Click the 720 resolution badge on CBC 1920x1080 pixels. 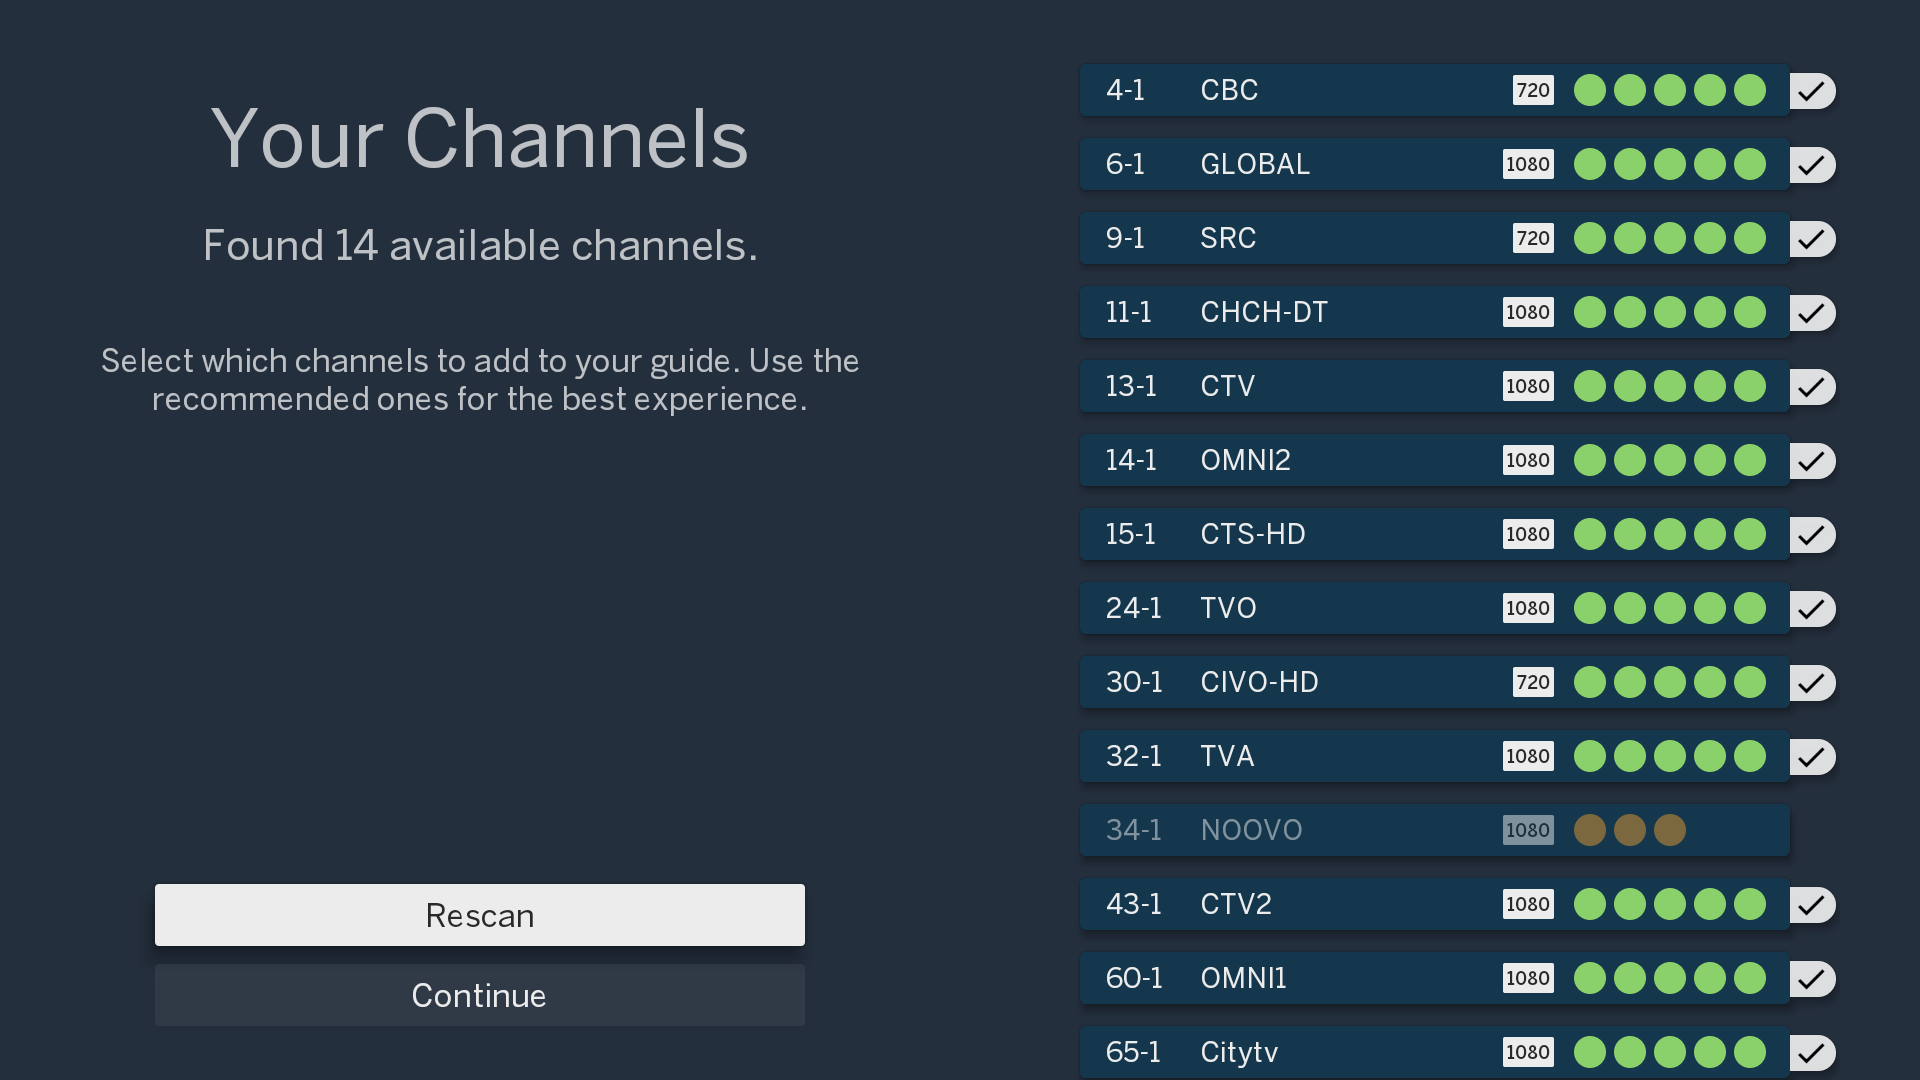[1533, 90]
